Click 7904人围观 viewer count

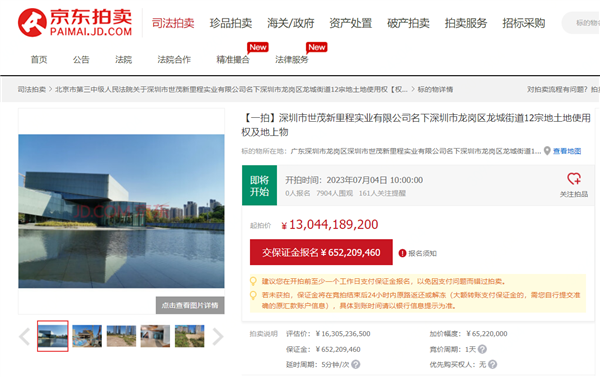334,193
